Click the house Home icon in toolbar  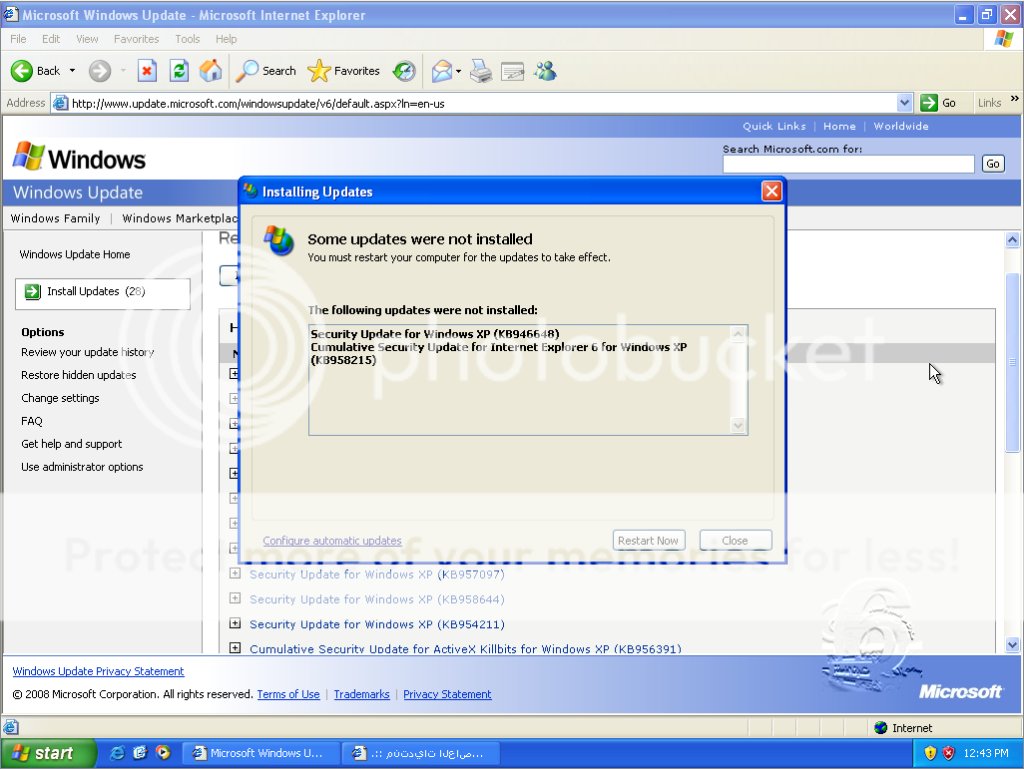point(210,71)
